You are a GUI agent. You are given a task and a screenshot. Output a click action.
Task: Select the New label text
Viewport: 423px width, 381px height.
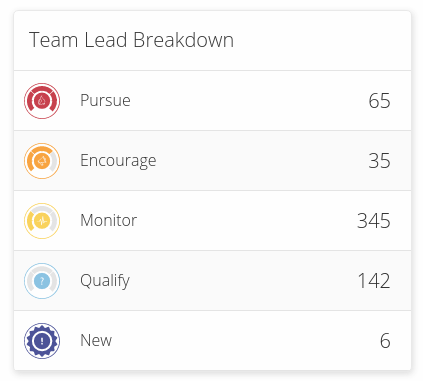pyautogui.click(x=96, y=340)
